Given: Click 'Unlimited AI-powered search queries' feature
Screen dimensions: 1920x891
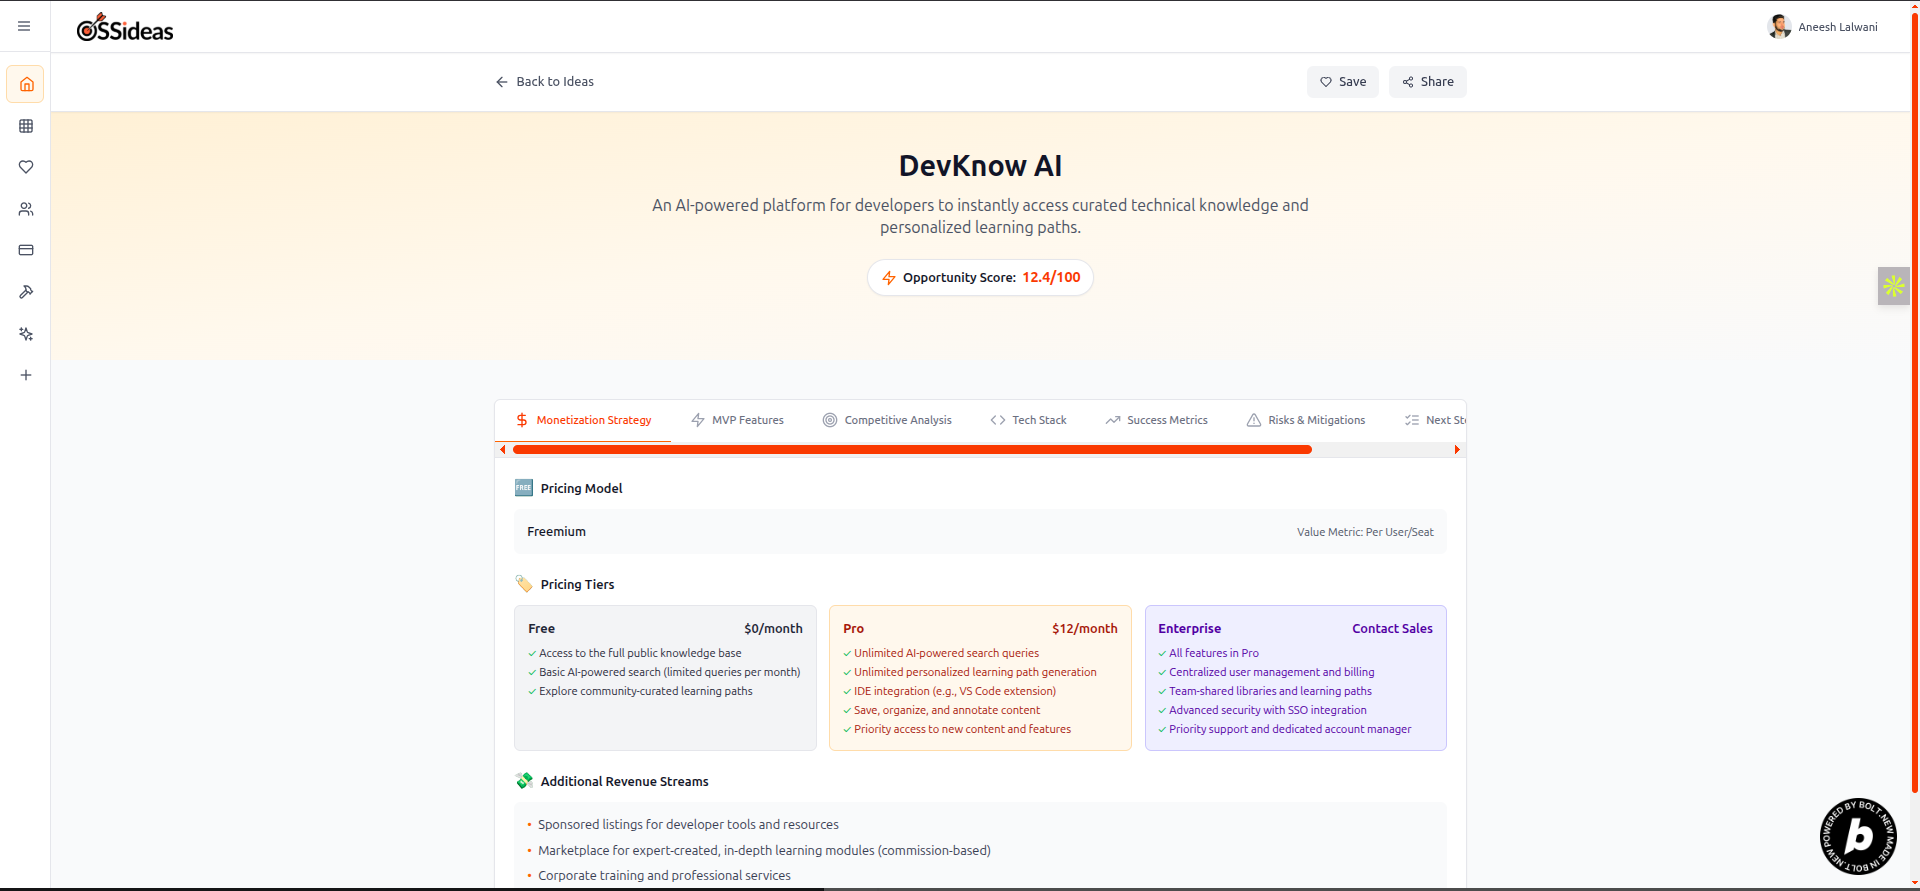Looking at the screenshot, I should click(x=946, y=653).
